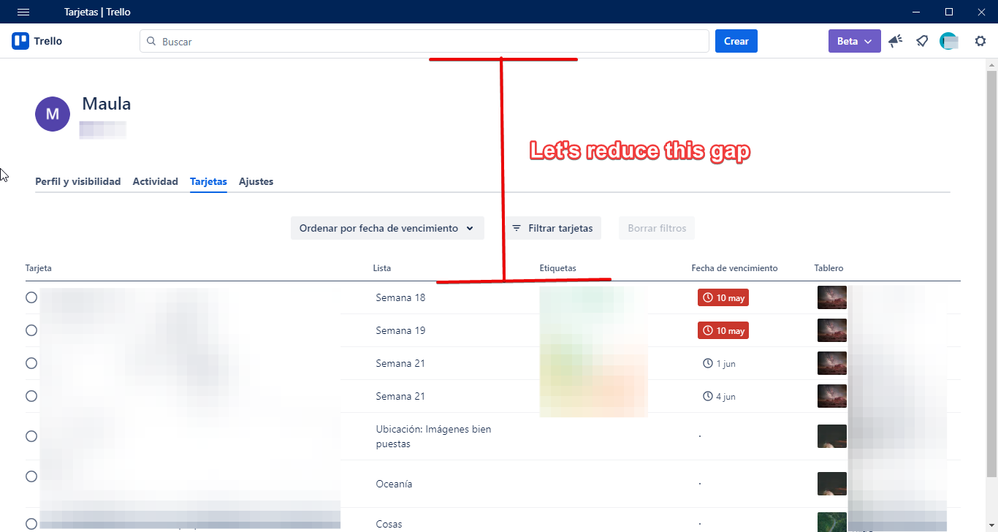The image size is (998, 532).
Task: Open the red 10 may badge on Semana 19
Action: click(x=723, y=331)
